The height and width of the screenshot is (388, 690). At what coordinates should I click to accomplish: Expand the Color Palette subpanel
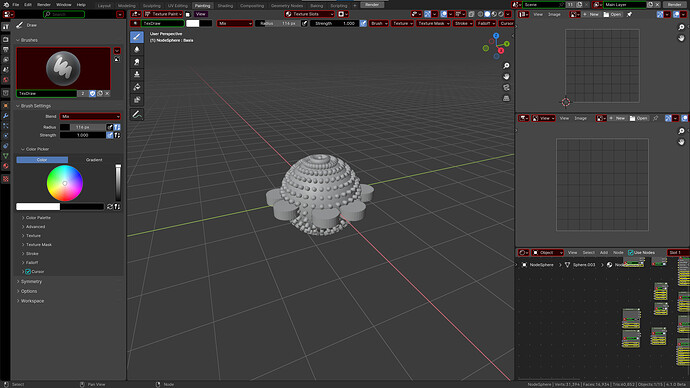coord(38,218)
